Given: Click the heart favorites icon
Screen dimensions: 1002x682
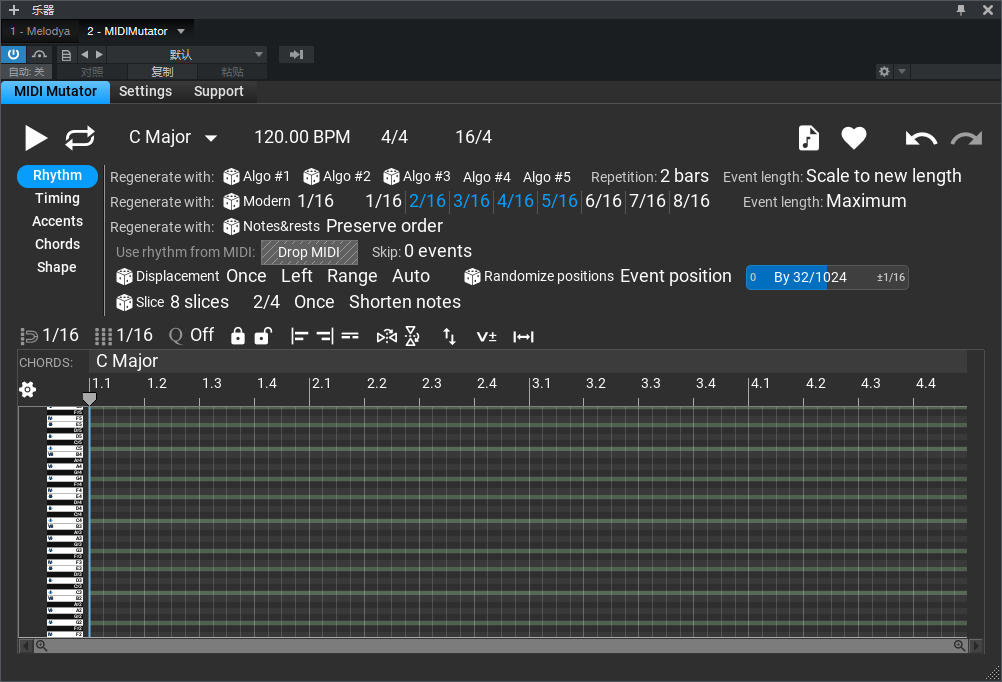Looking at the screenshot, I should [x=854, y=137].
